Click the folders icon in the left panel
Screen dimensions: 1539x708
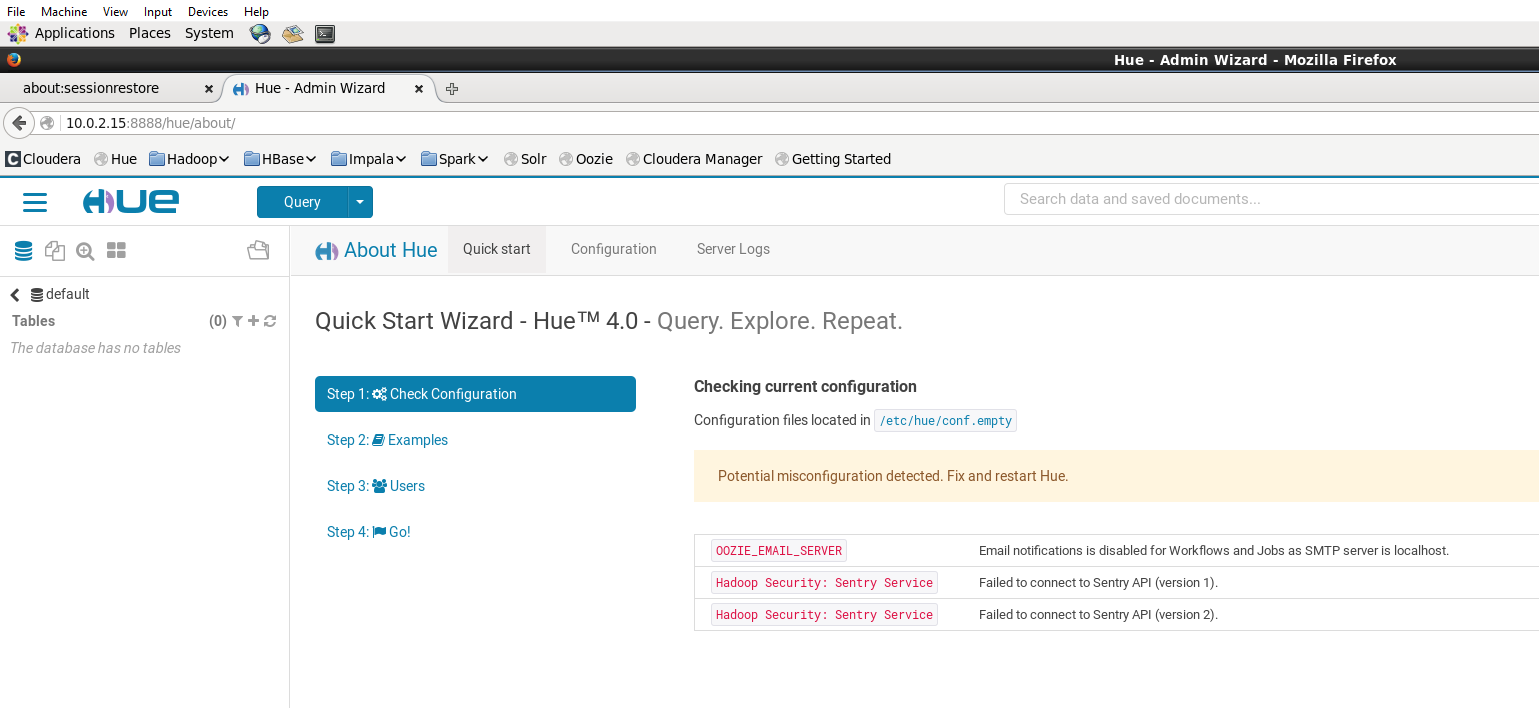tap(258, 251)
